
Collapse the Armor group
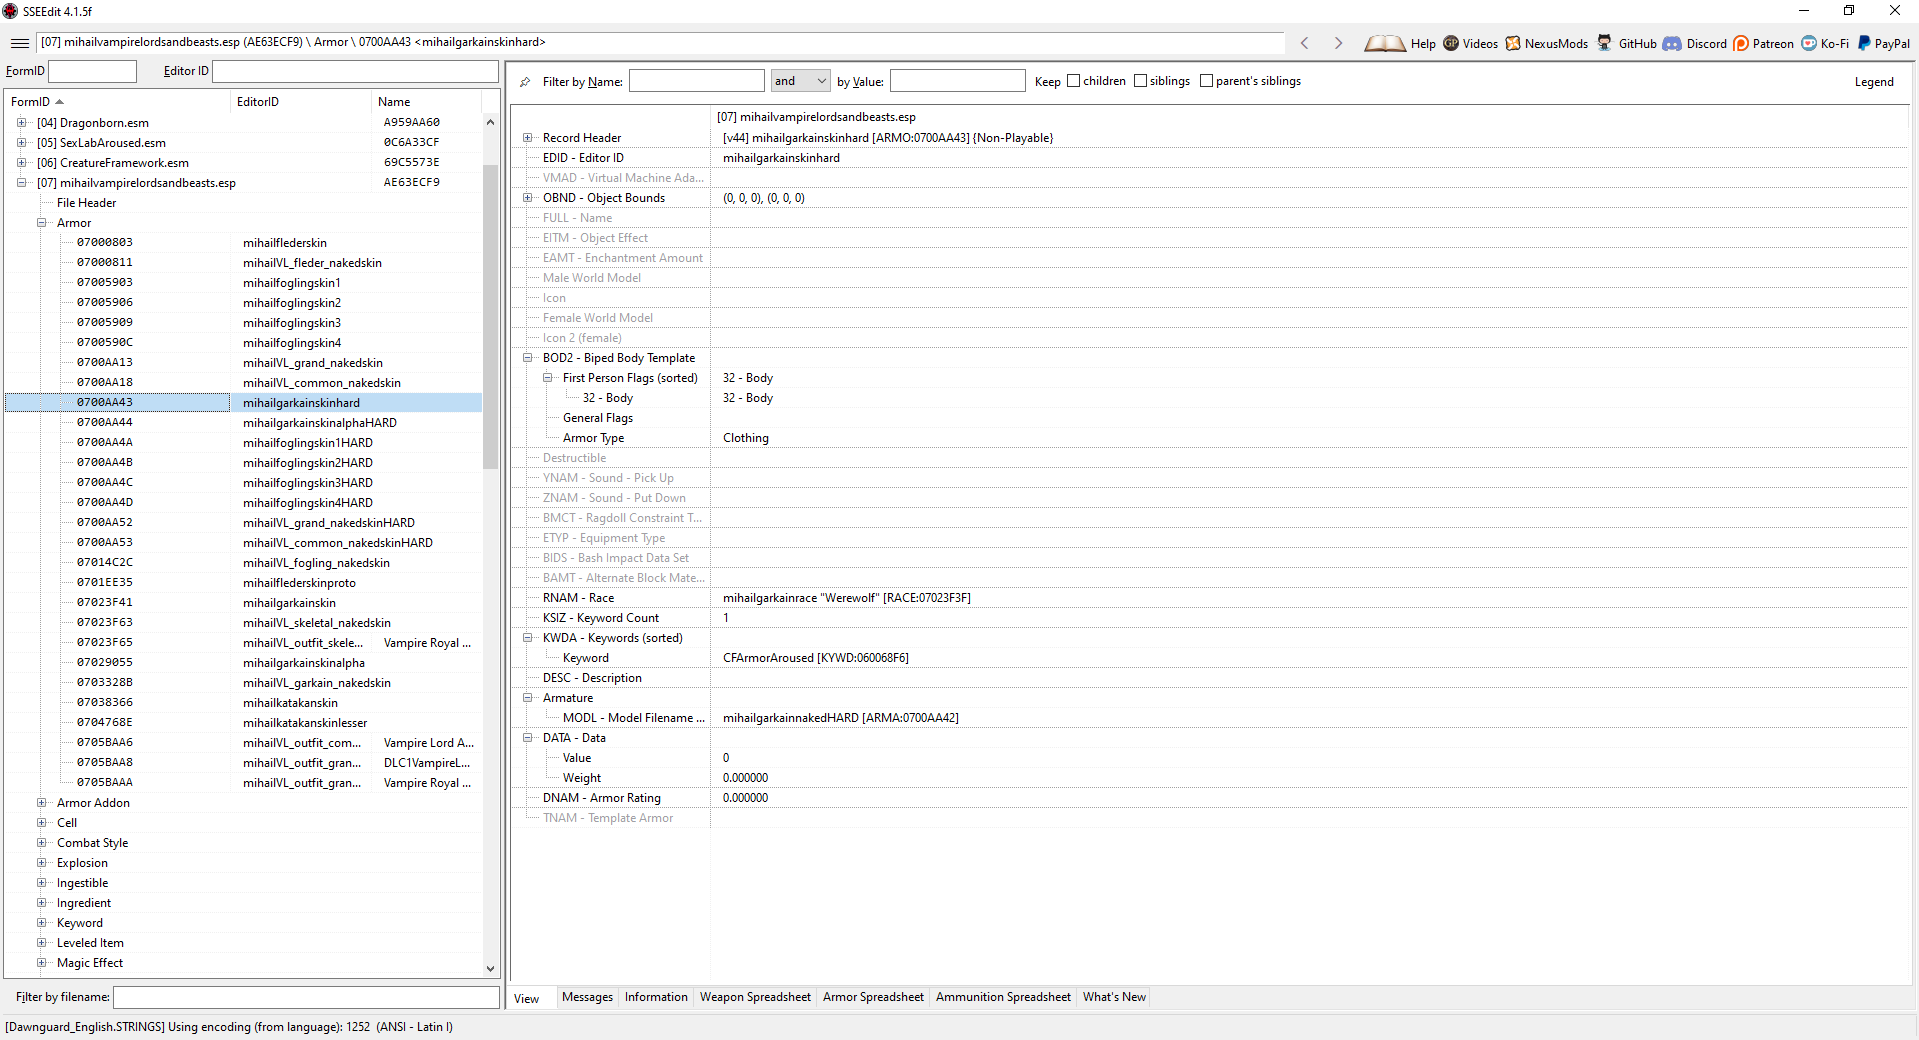click(x=41, y=223)
